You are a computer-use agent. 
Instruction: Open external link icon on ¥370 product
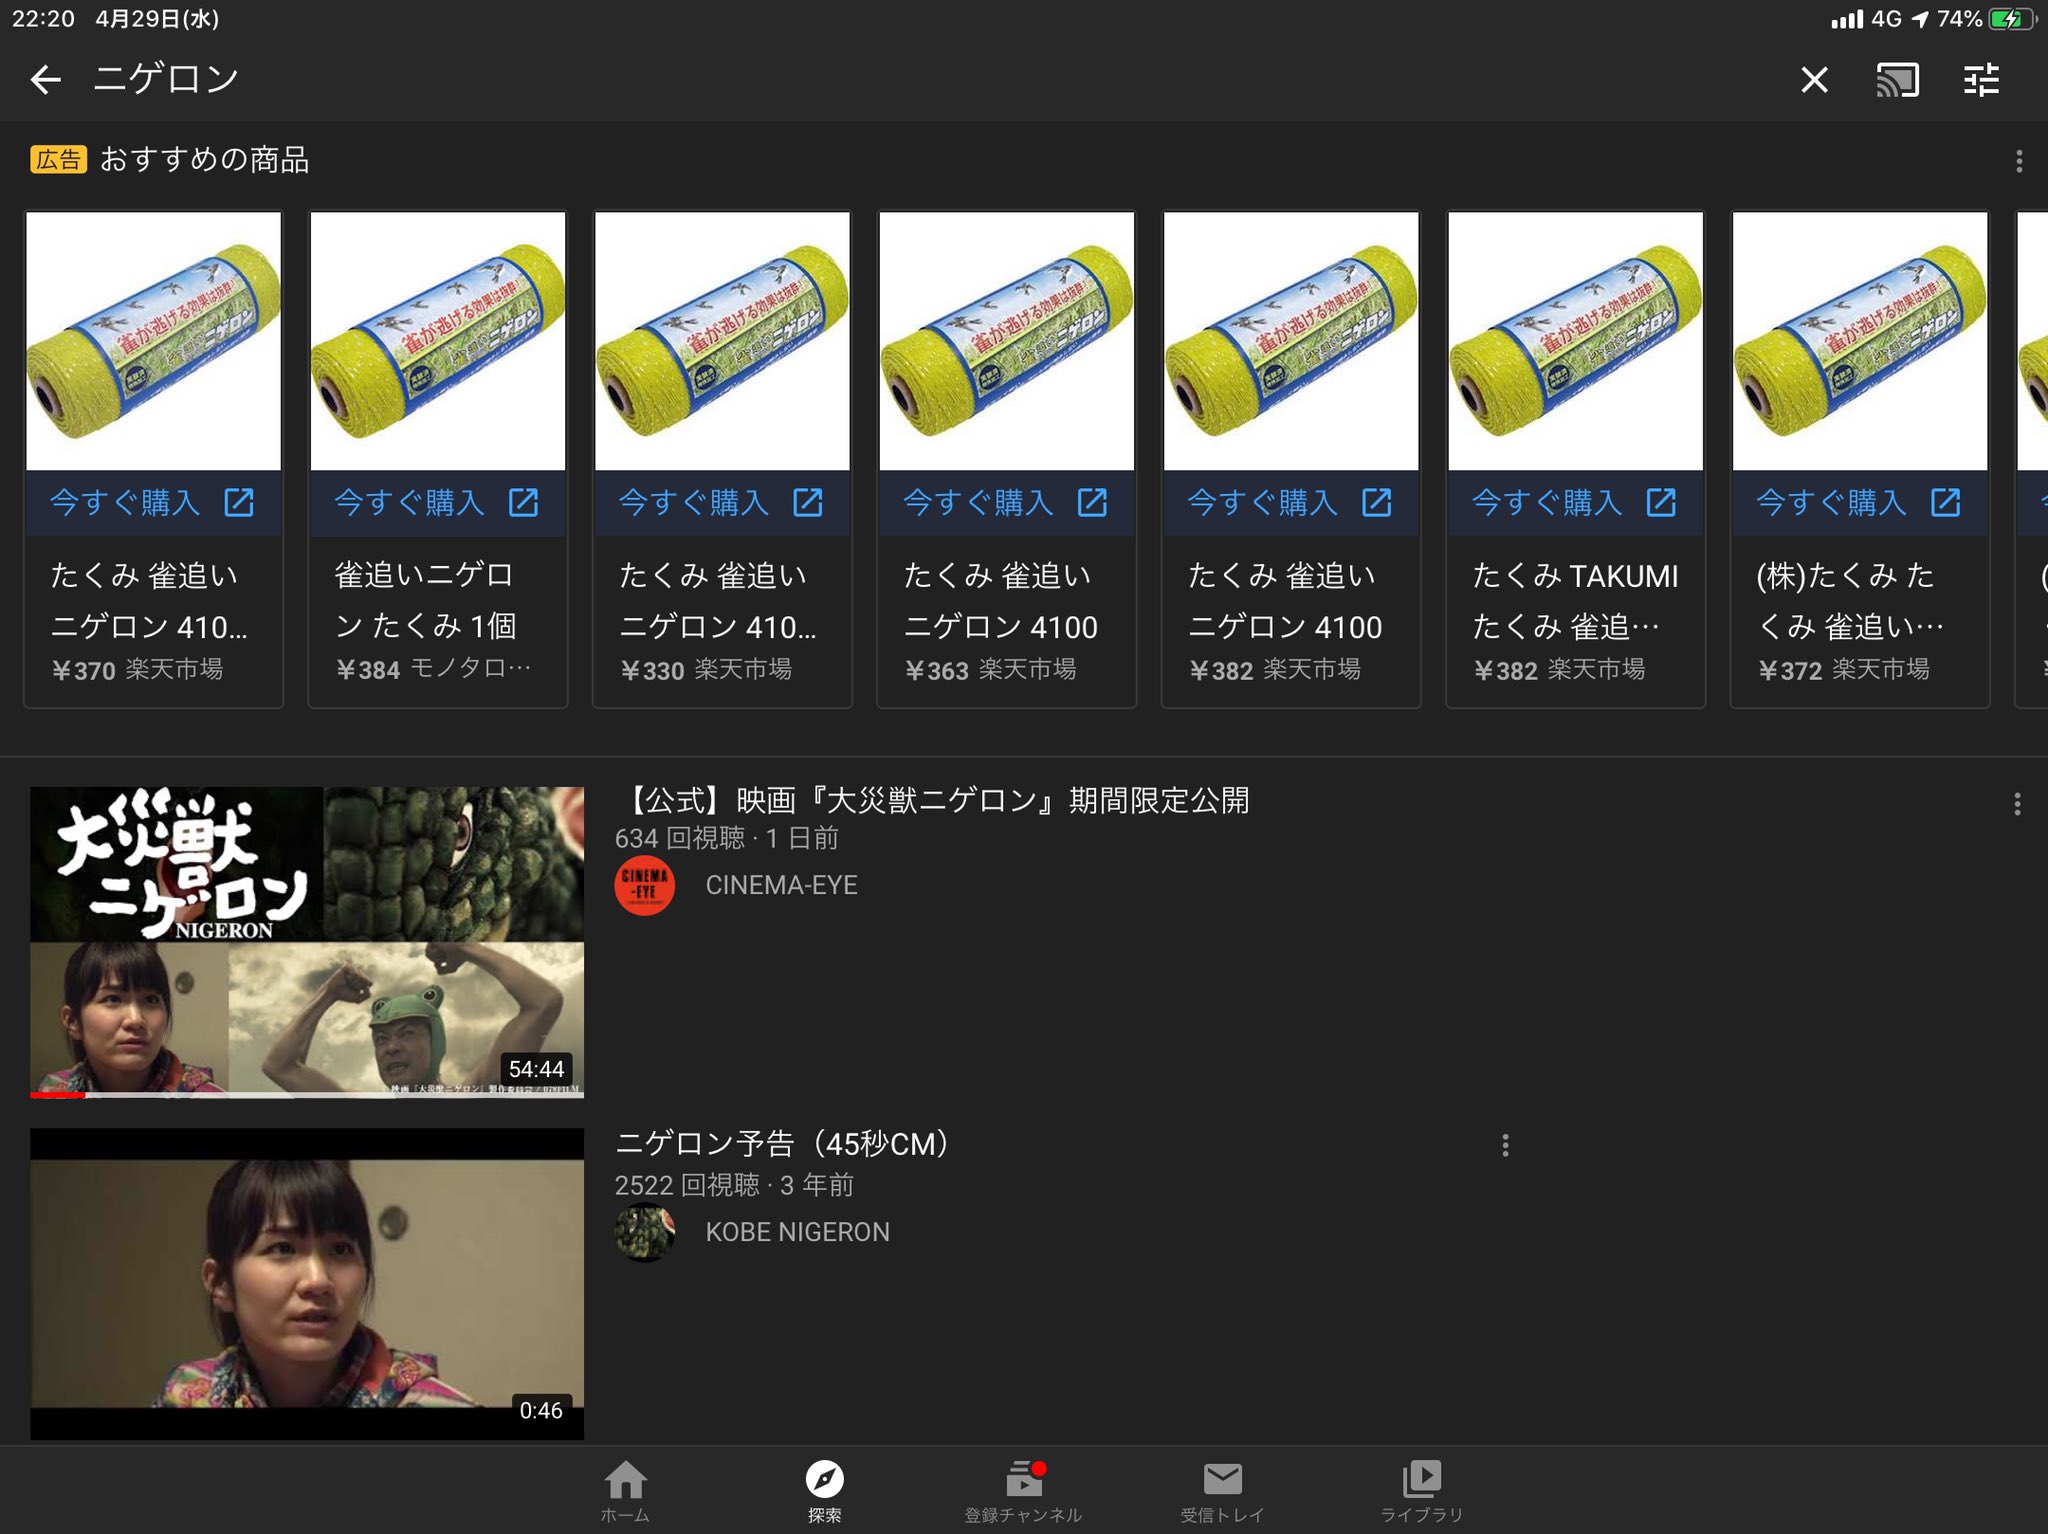[x=239, y=502]
